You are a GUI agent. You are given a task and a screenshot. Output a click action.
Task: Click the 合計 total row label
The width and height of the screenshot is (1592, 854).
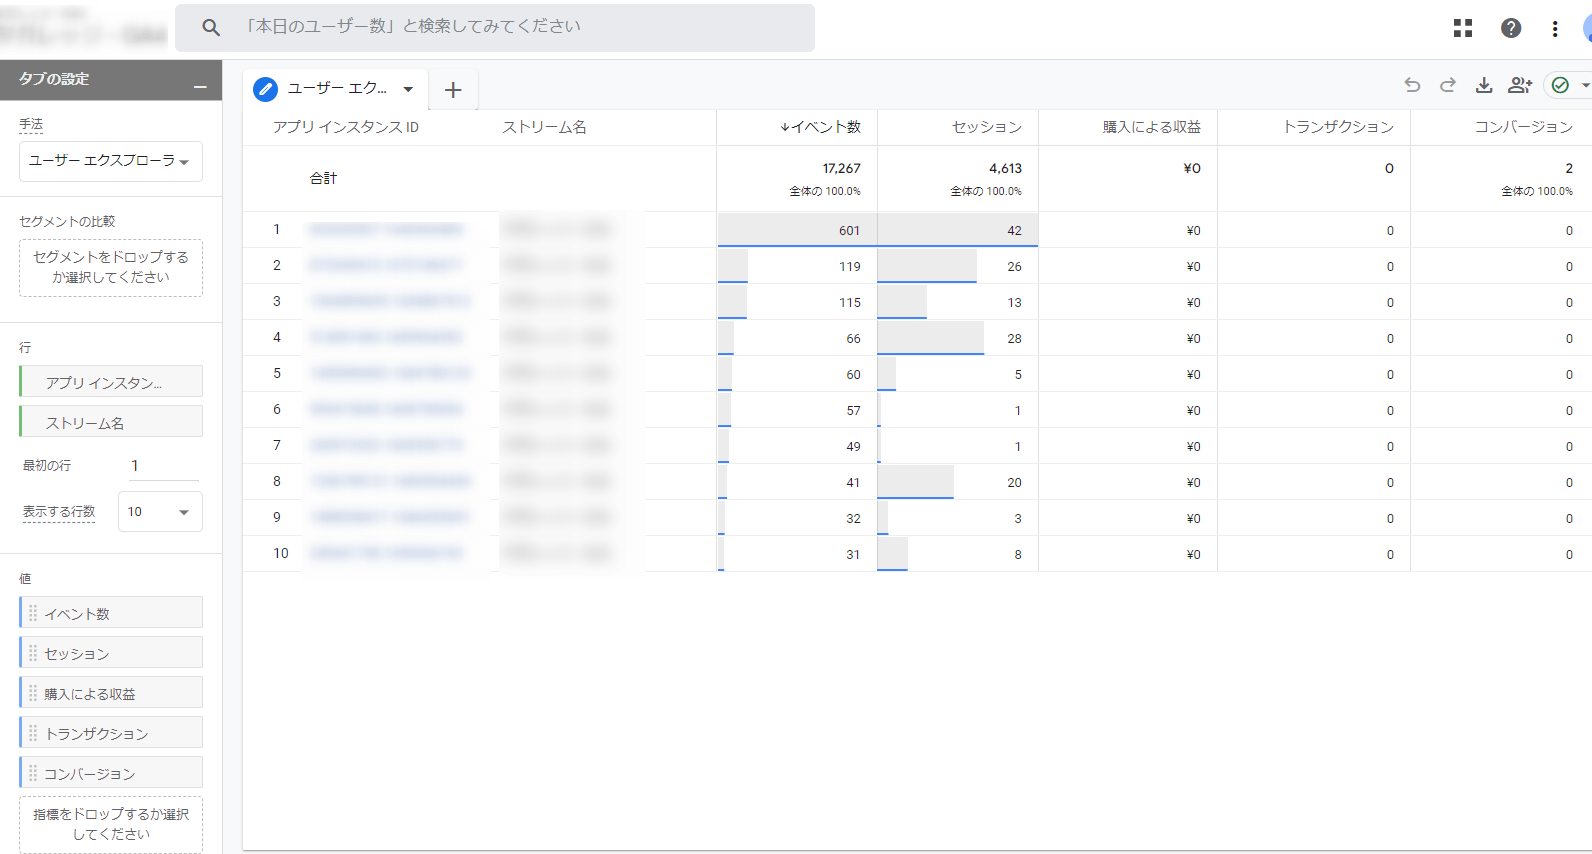(323, 178)
